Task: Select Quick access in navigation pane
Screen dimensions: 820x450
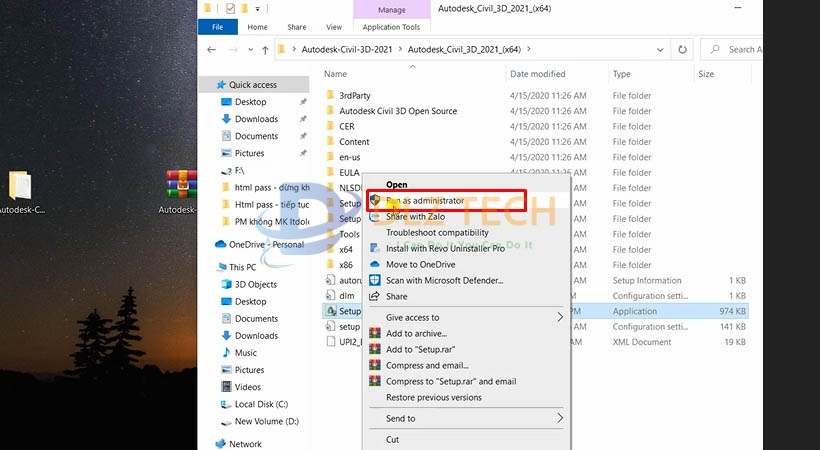Action: (x=253, y=84)
